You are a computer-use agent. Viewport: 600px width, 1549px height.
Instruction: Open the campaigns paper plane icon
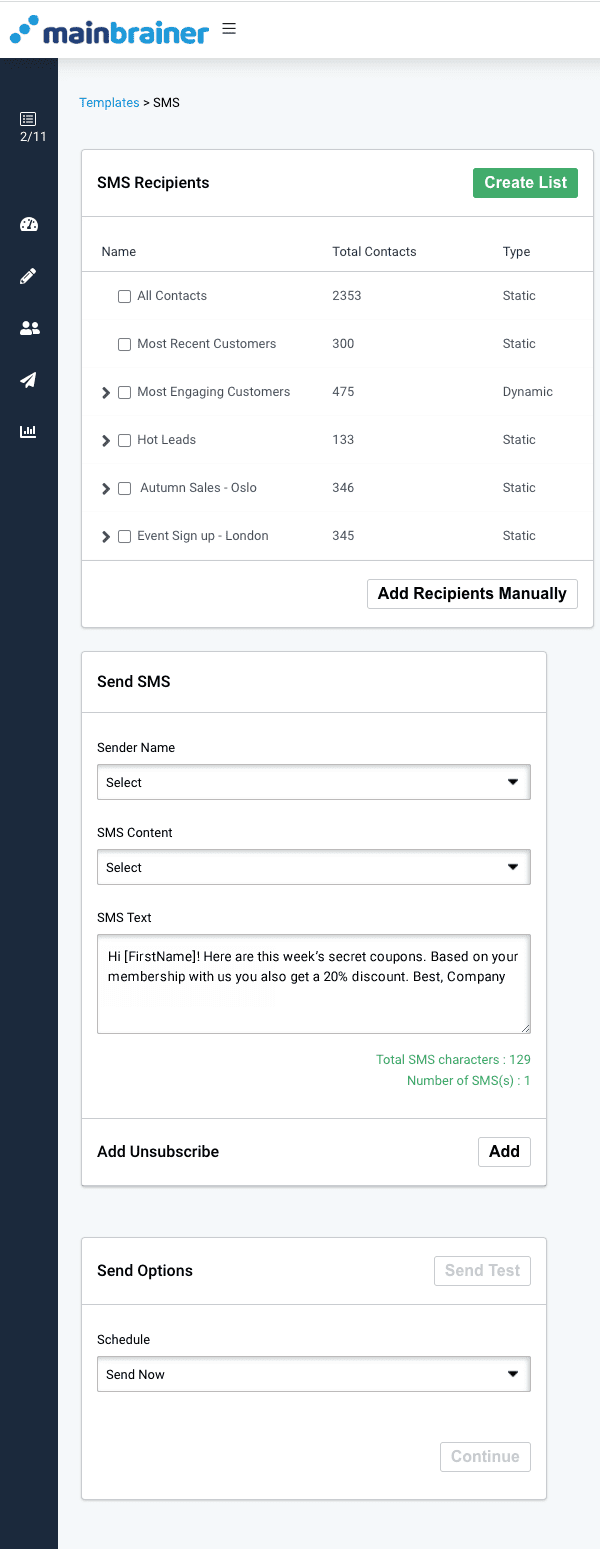coord(29,380)
